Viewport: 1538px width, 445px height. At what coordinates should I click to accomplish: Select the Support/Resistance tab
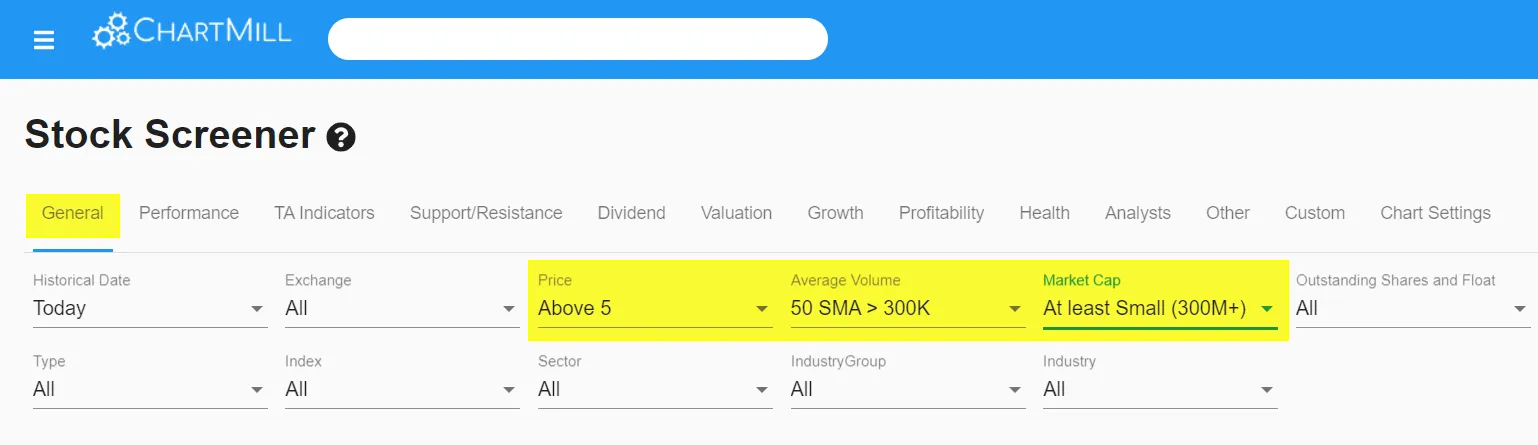pyautogui.click(x=486, y=213)
